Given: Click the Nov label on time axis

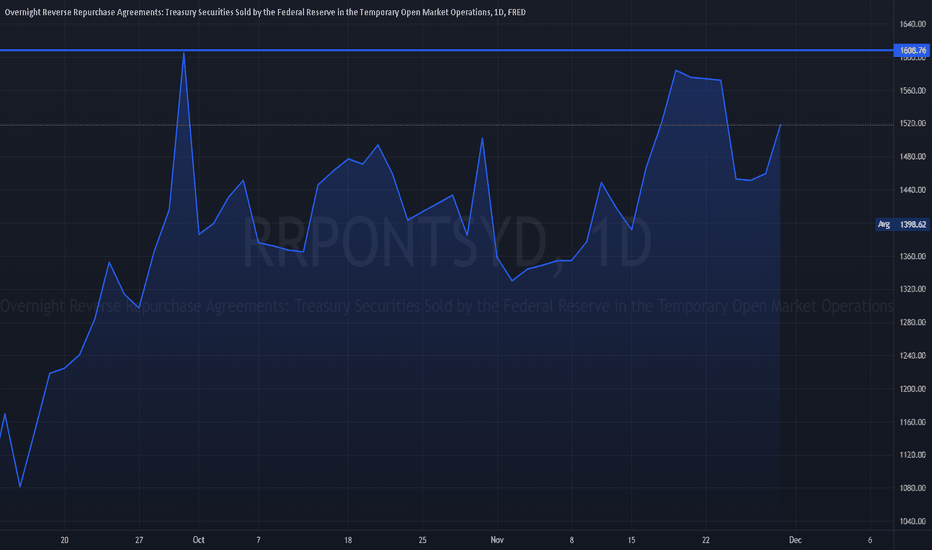Looking at the screenshot, I should coord(497,540).
